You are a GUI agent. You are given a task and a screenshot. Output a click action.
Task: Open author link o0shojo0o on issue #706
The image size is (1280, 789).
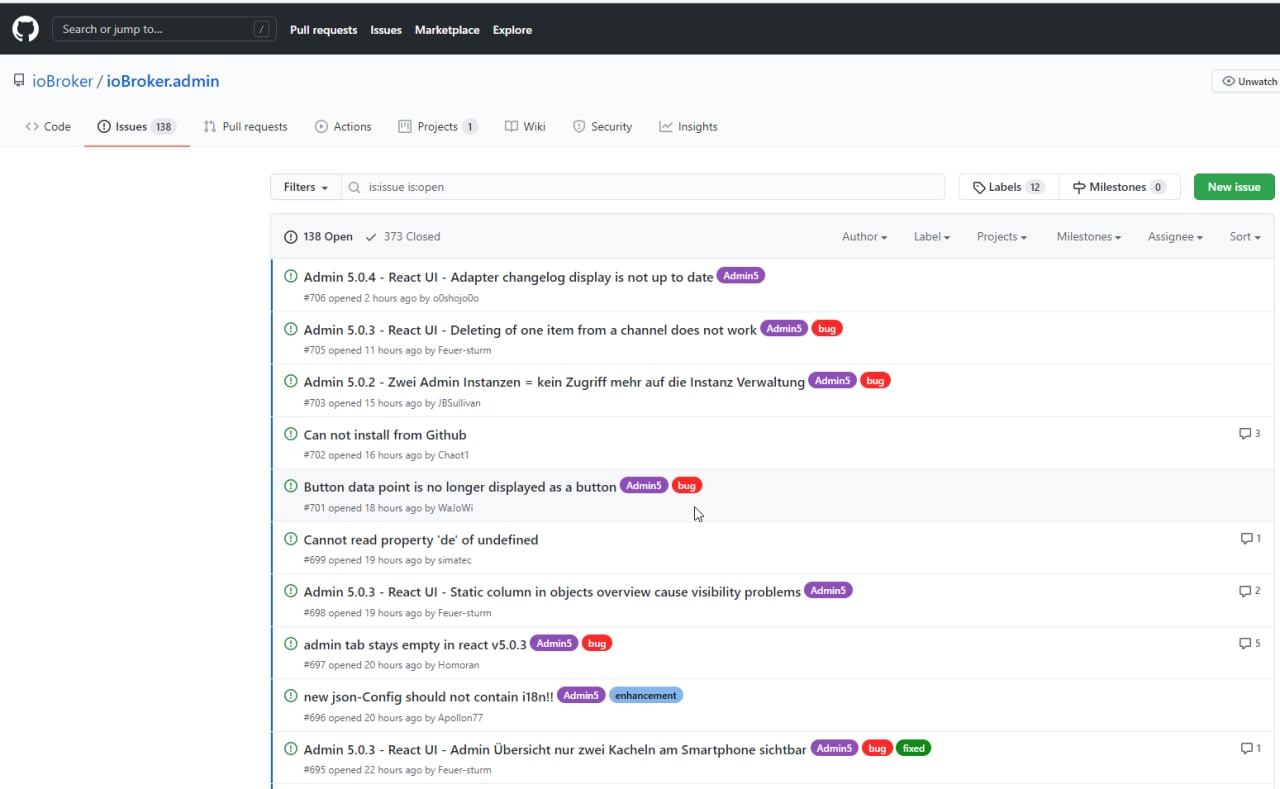pyautogui.click(x=456, y=298)
